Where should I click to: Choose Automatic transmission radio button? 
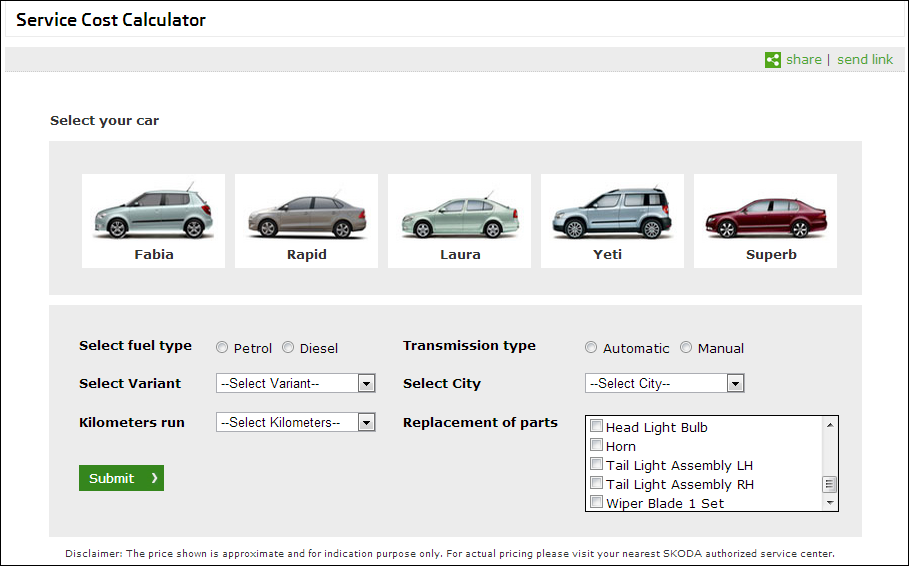591,347
